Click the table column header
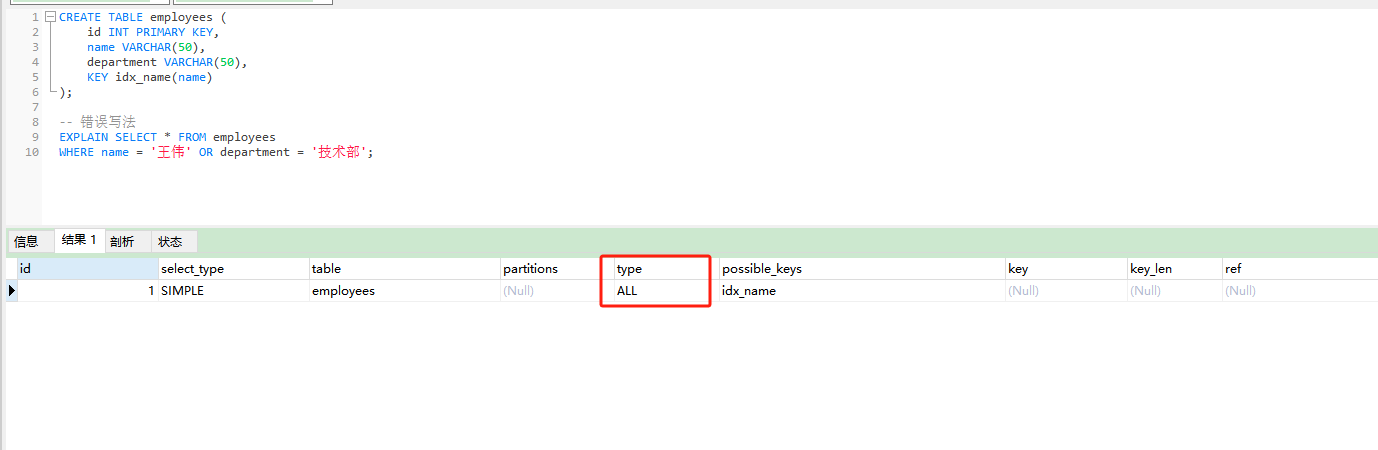The width and height of the screenshot is (1378, 450). coord(404,269)
